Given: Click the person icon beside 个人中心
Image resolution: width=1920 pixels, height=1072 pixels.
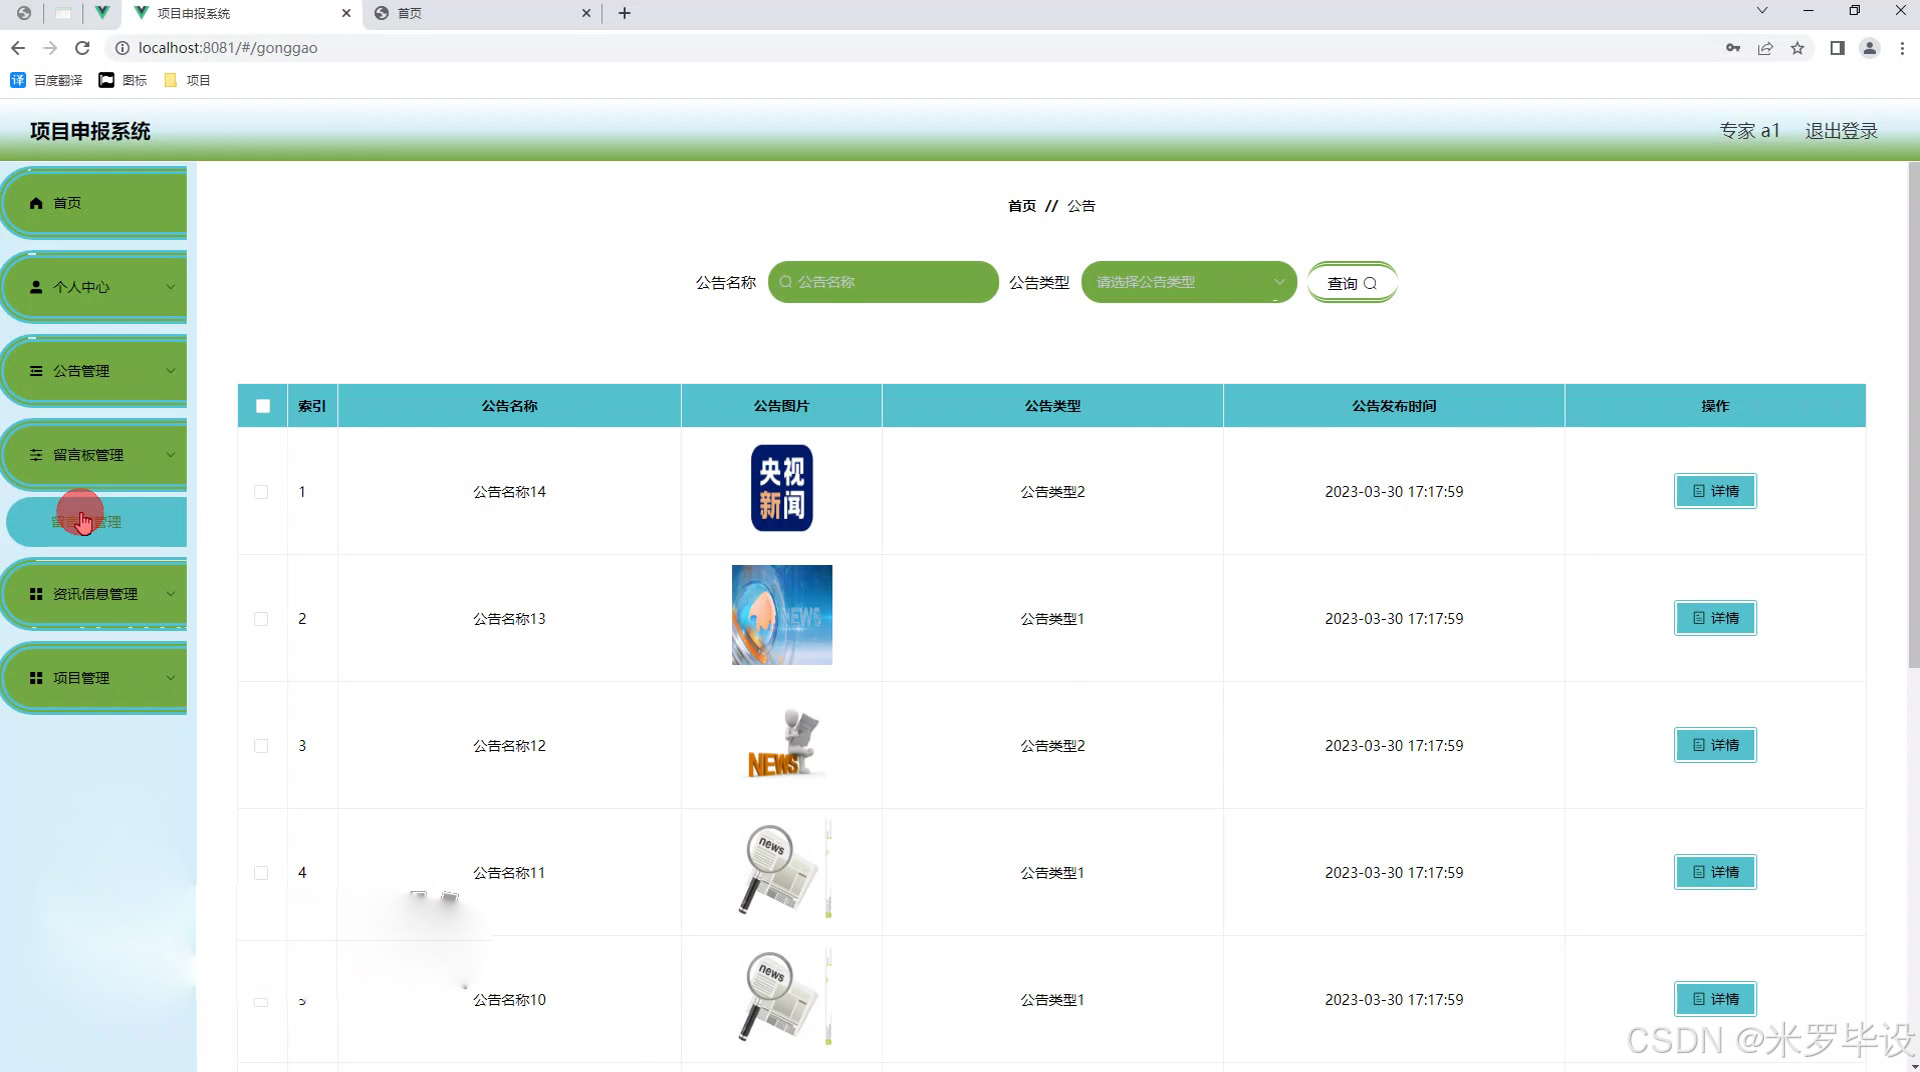Looking at the screenshot, I should [36, 287].
